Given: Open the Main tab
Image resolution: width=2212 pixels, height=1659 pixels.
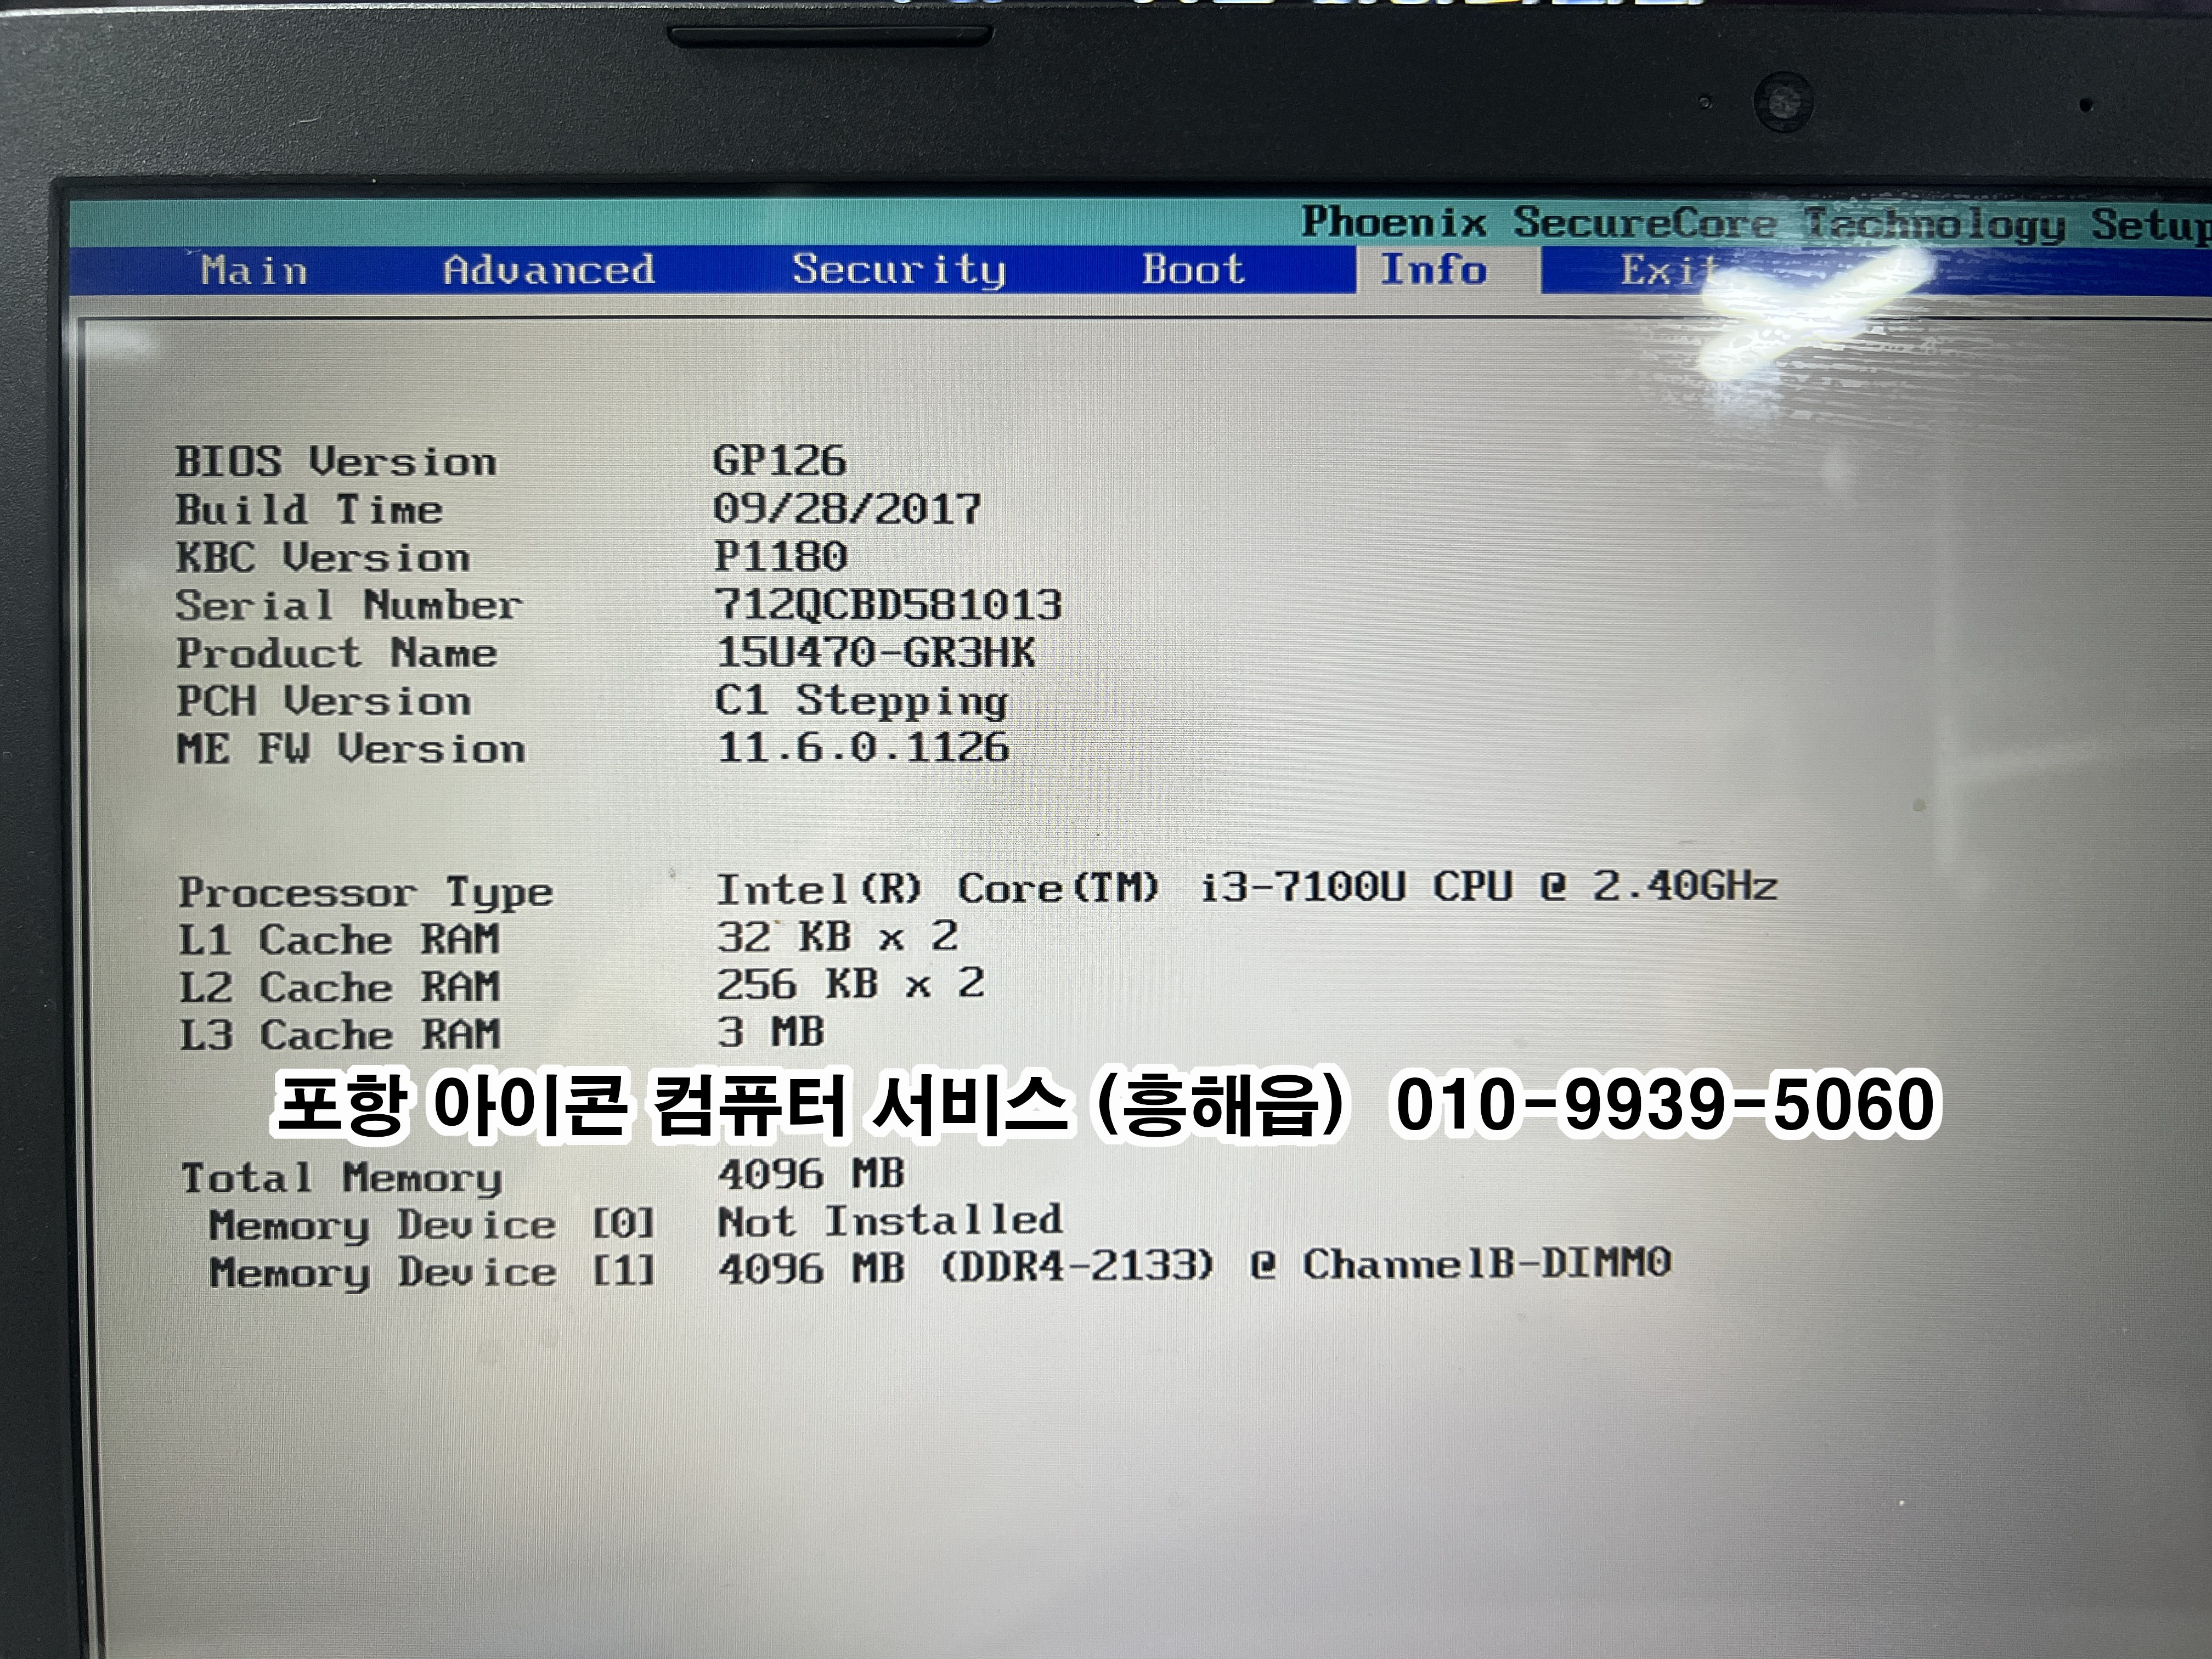Looking at the screenshot, I should (x=254, y=270).
